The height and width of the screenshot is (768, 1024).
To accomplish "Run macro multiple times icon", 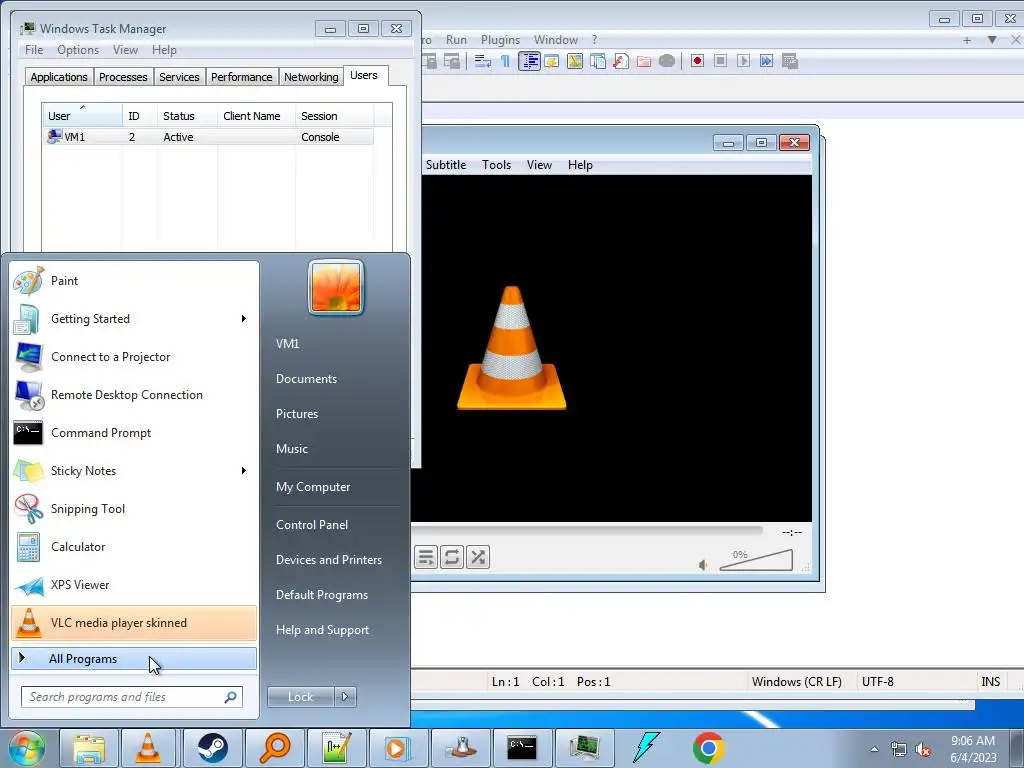I will [766, 61].
